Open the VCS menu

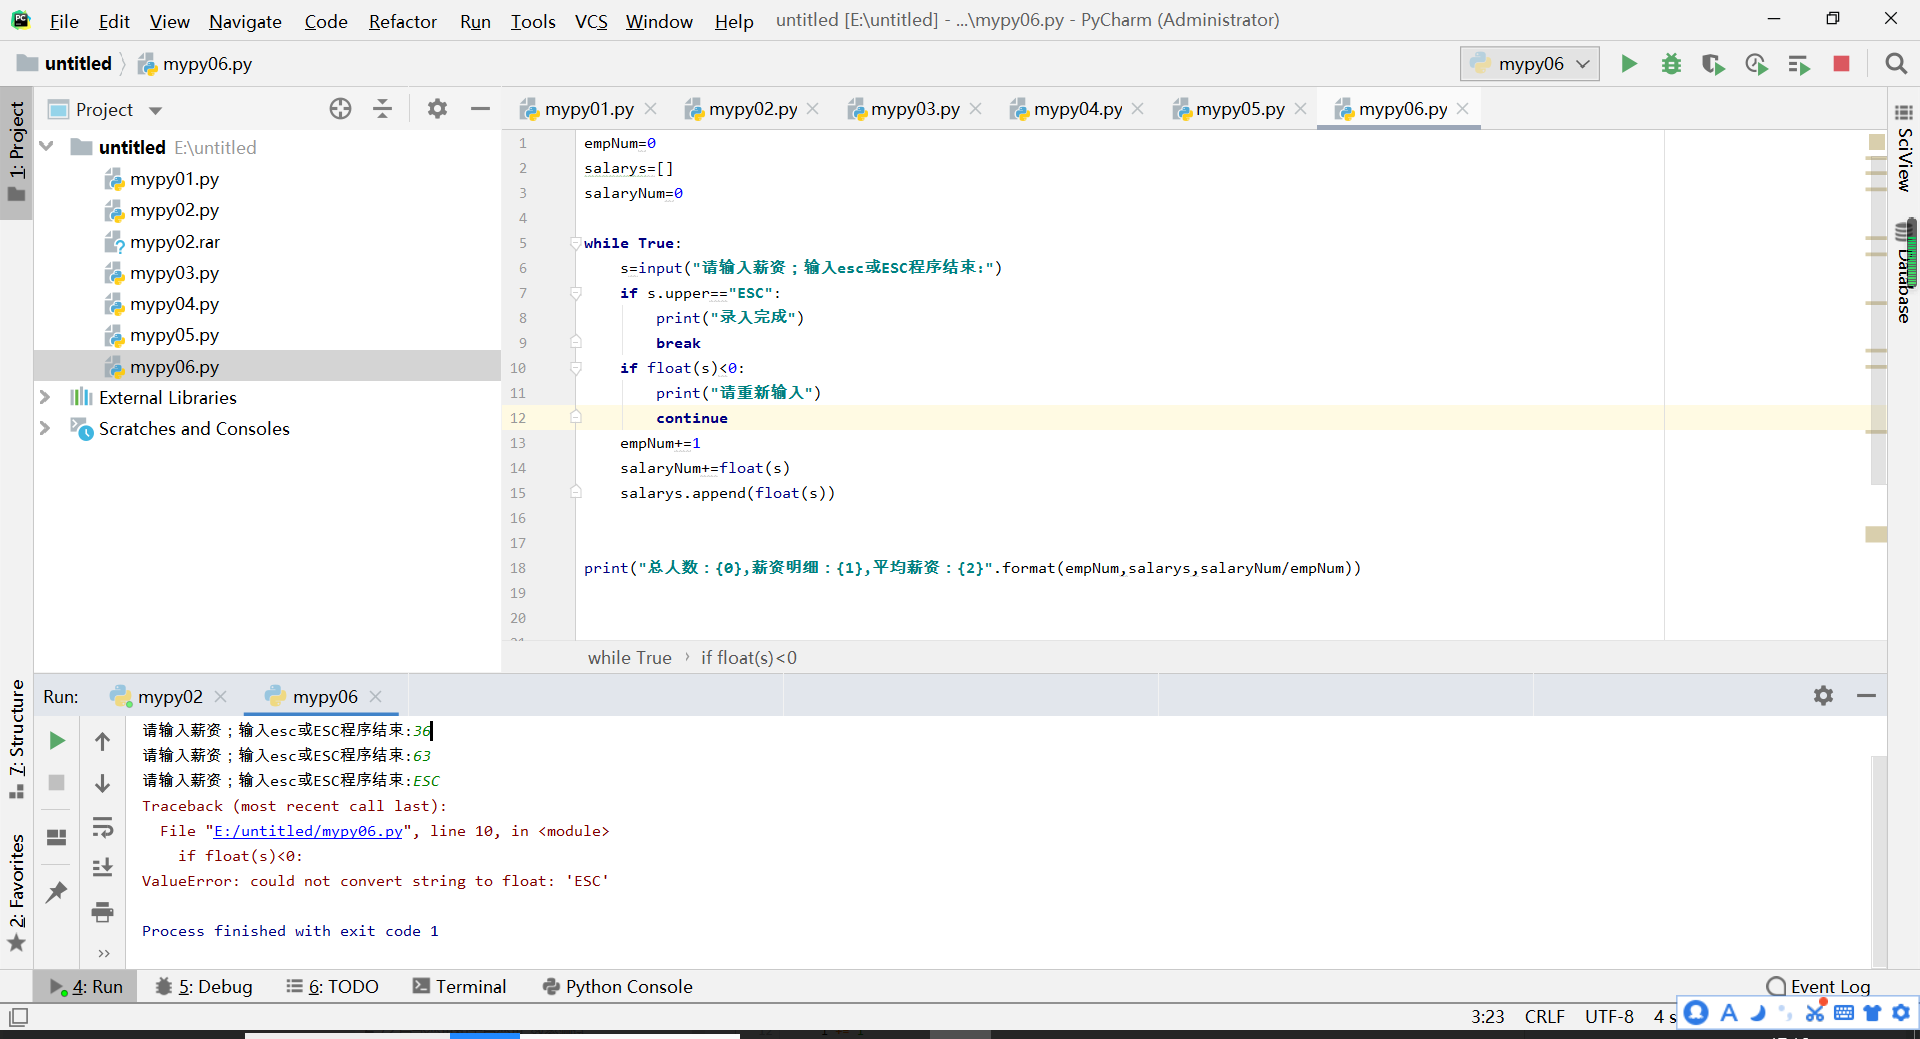click(x=591, y=21)
